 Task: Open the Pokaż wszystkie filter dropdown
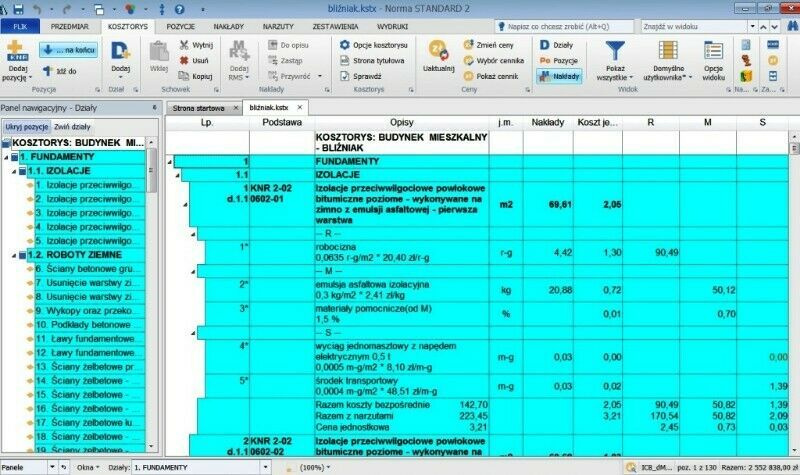(x=615, y=60)
